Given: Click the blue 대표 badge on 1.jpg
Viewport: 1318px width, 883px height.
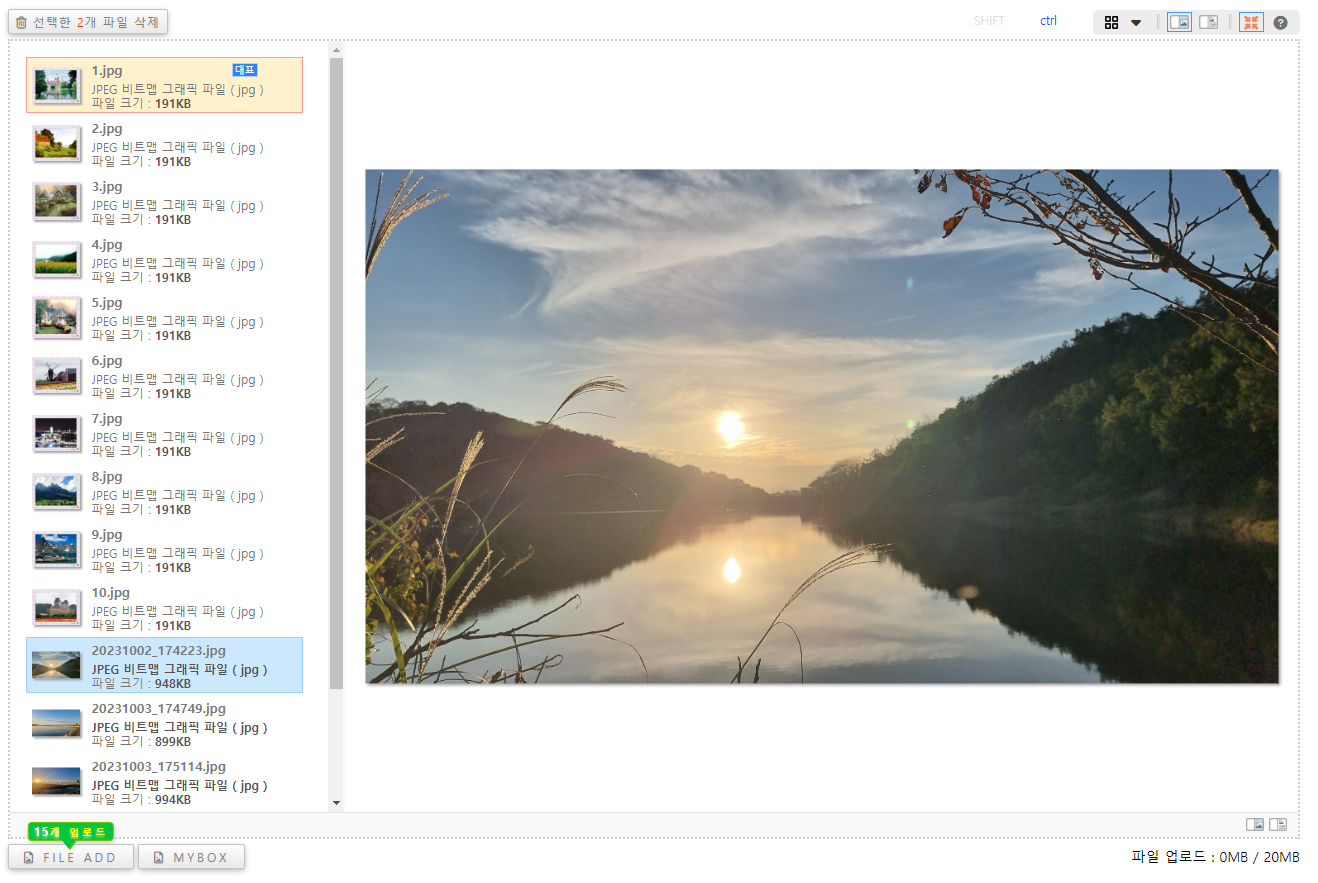Looking at the screenshot, I should tap(245, 70).
